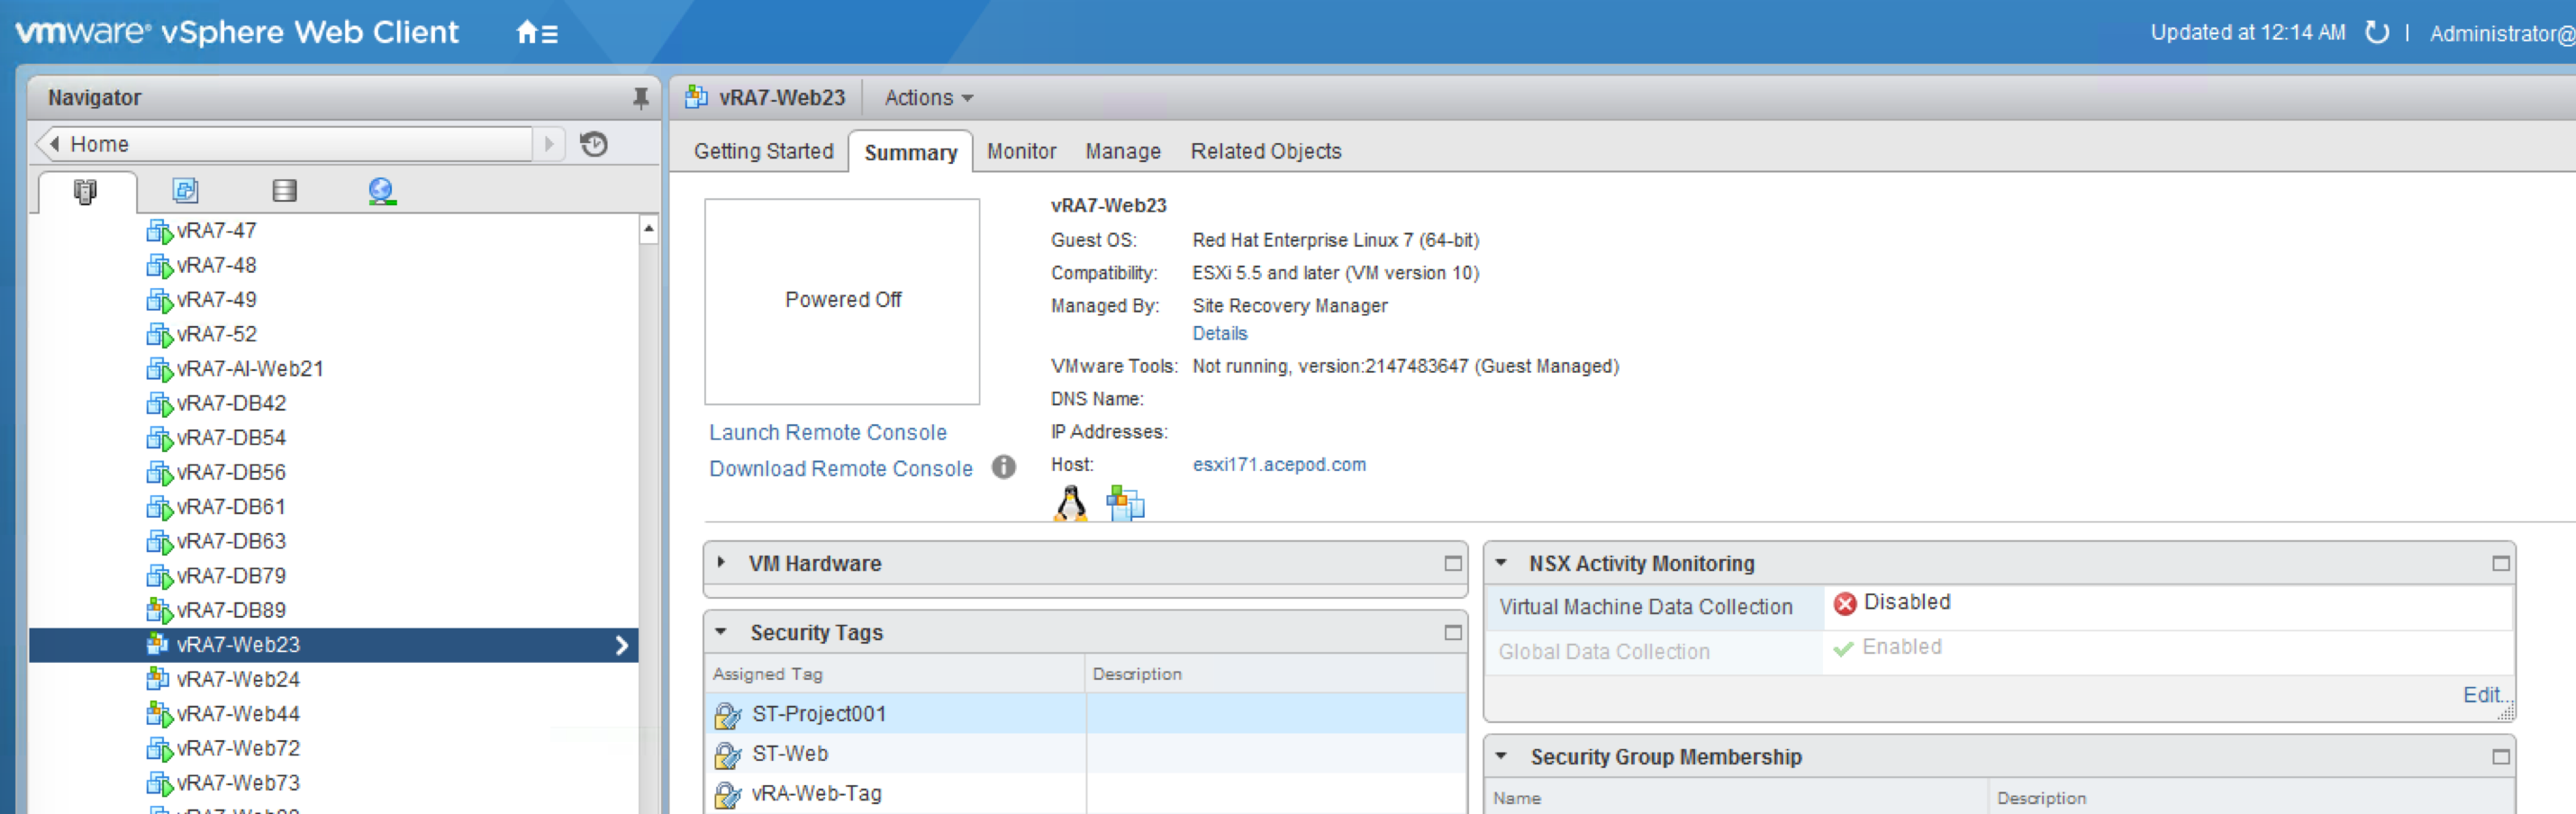Image resolution: width=2576 pixels, height=814 pixels.
Task: Click the navigator forward arrow
Action: click(548, 144)
